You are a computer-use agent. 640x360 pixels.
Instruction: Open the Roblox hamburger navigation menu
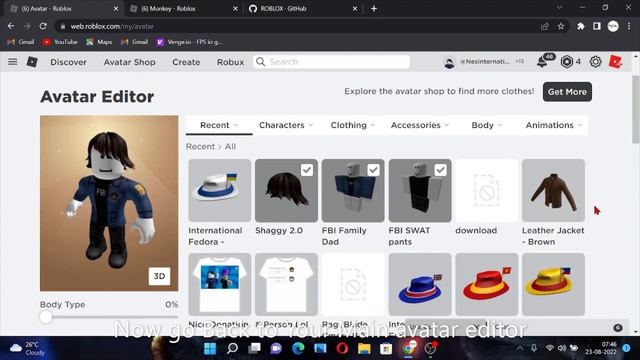point(13,62)
